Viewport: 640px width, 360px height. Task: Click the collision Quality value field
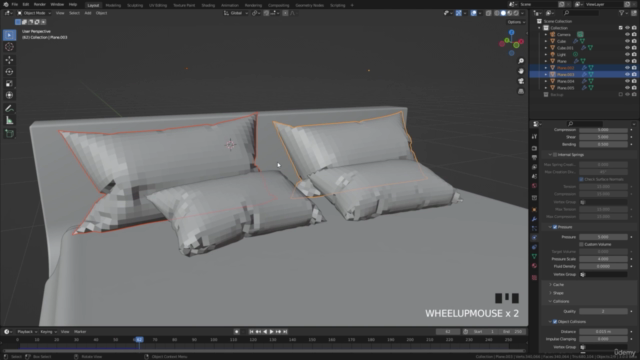pyautogui.click(x=603, y=311)
